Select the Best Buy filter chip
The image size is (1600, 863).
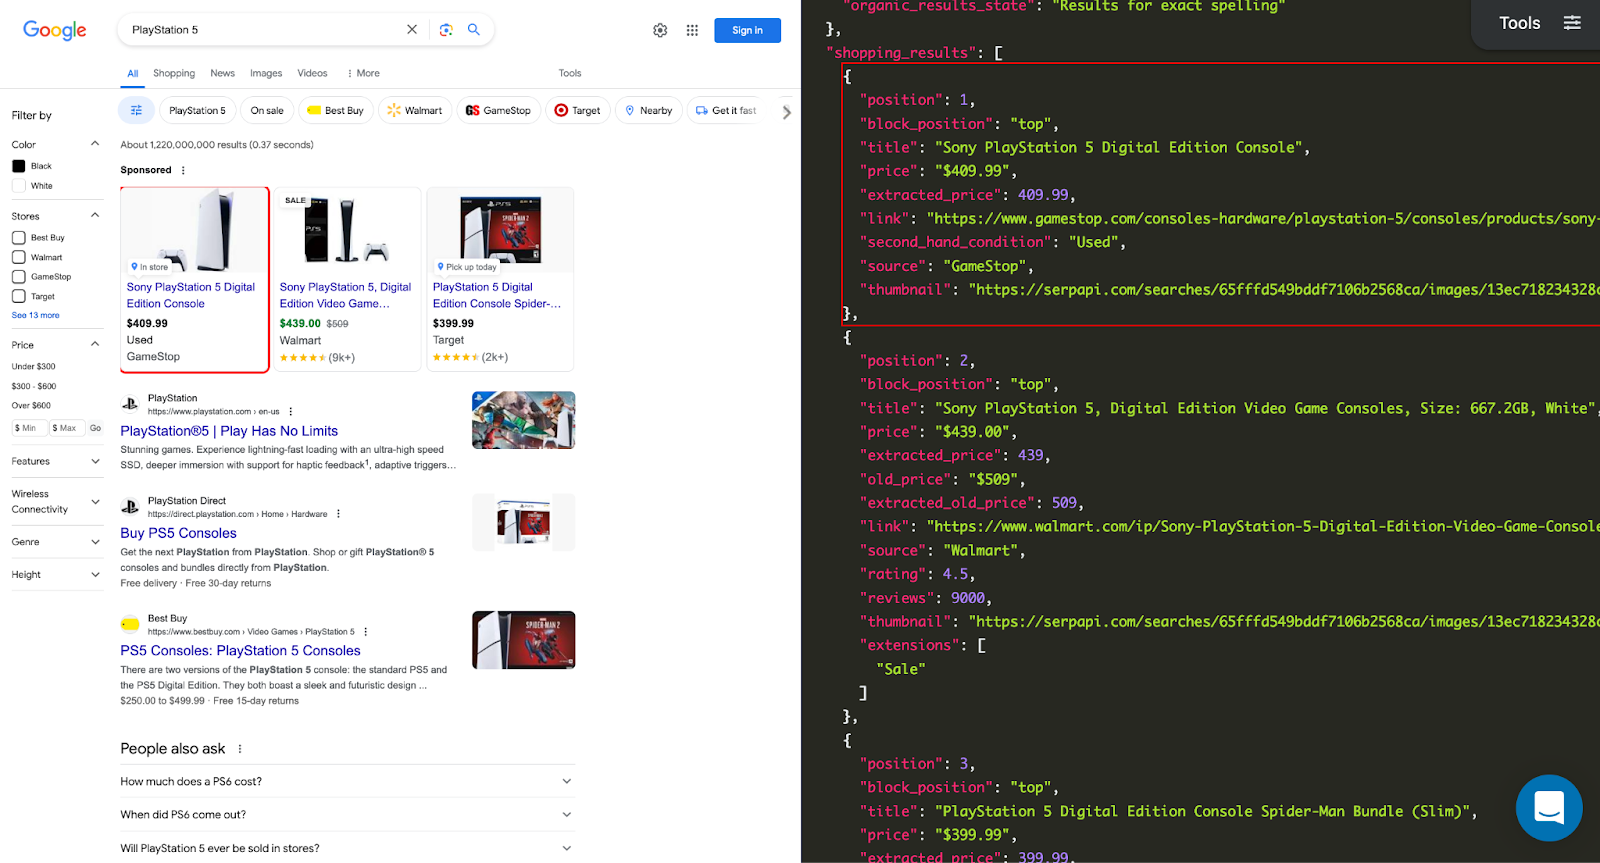click(x=335, y=111)
